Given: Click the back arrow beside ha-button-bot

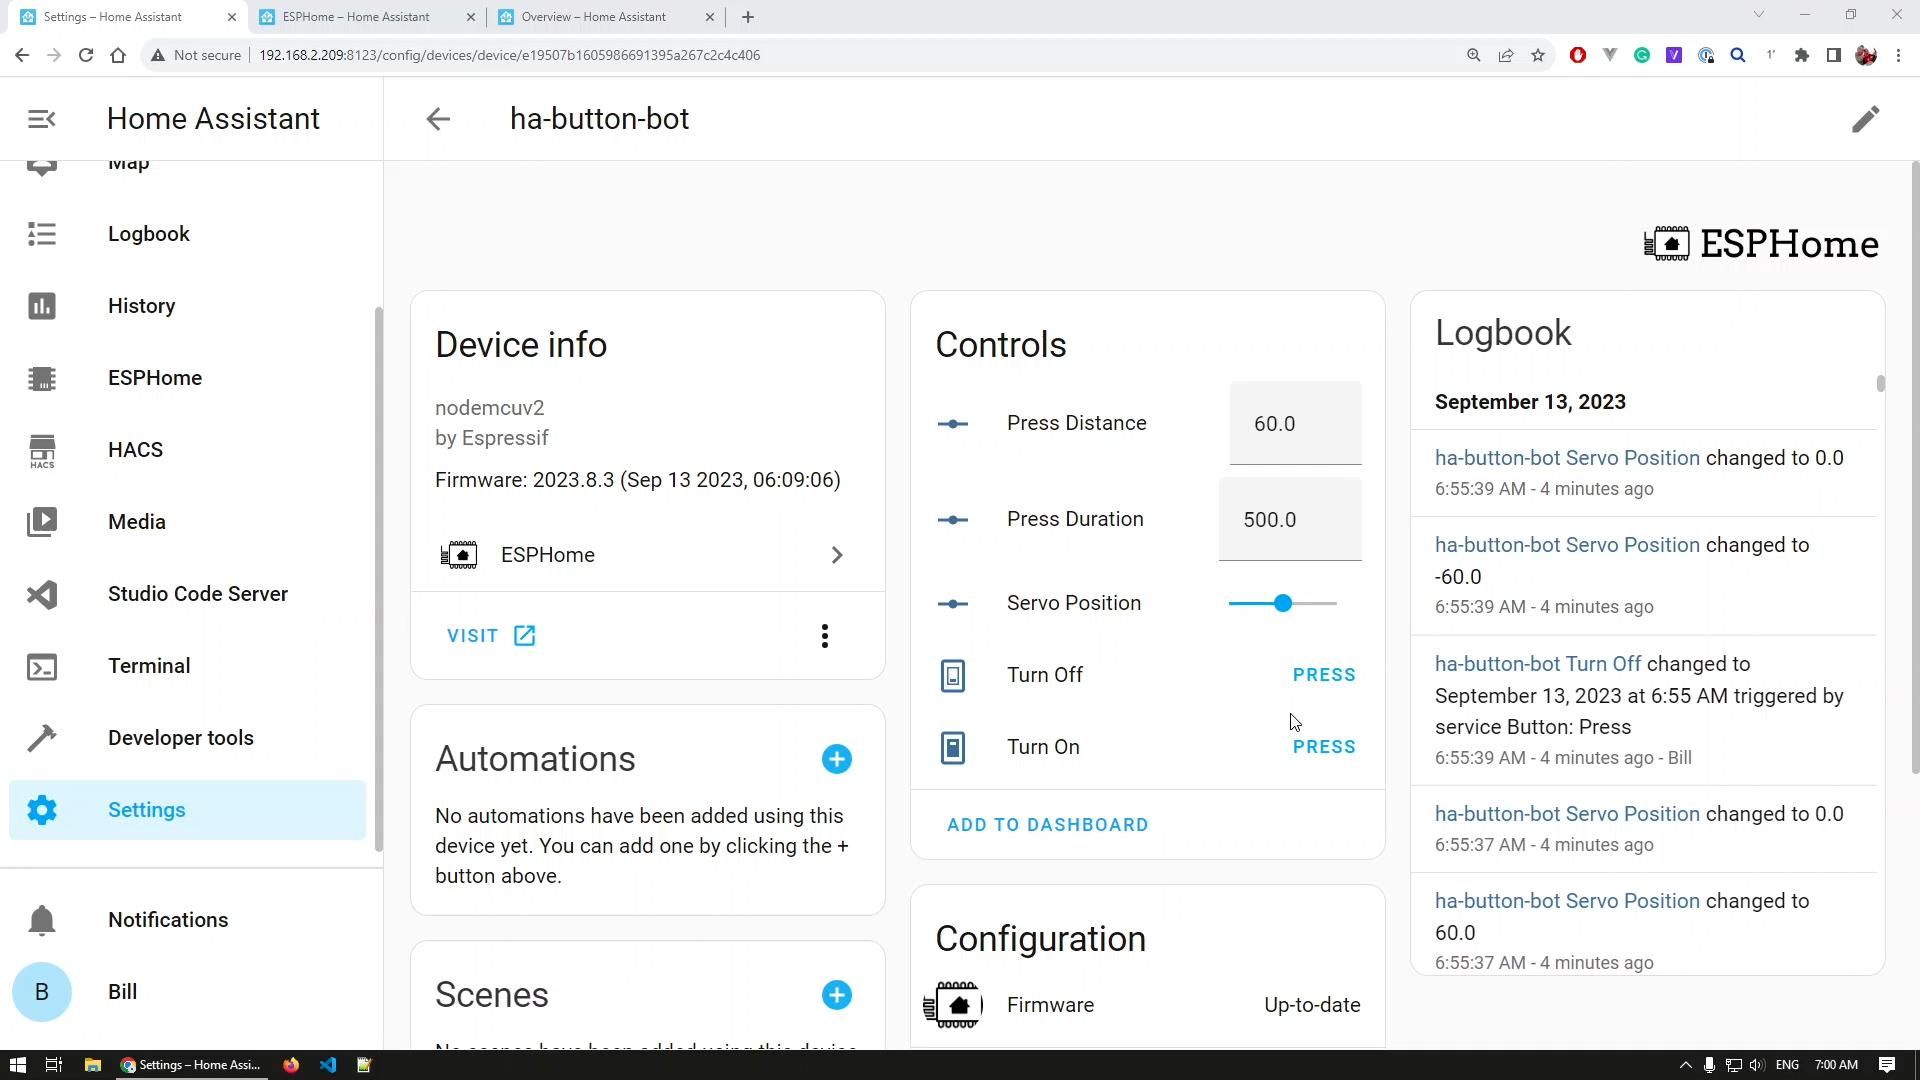Looking at the screenshot, I should pos(437,119).
